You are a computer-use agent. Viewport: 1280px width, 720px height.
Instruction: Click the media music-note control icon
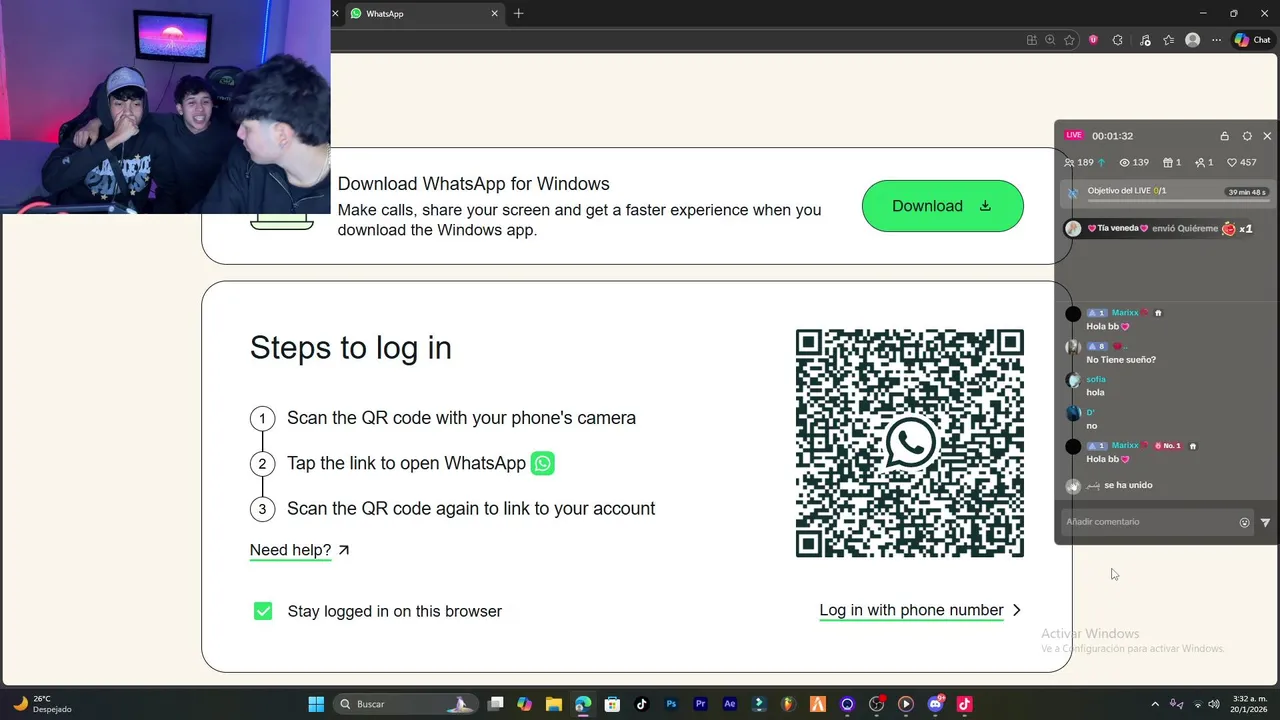pos(1143,40)
